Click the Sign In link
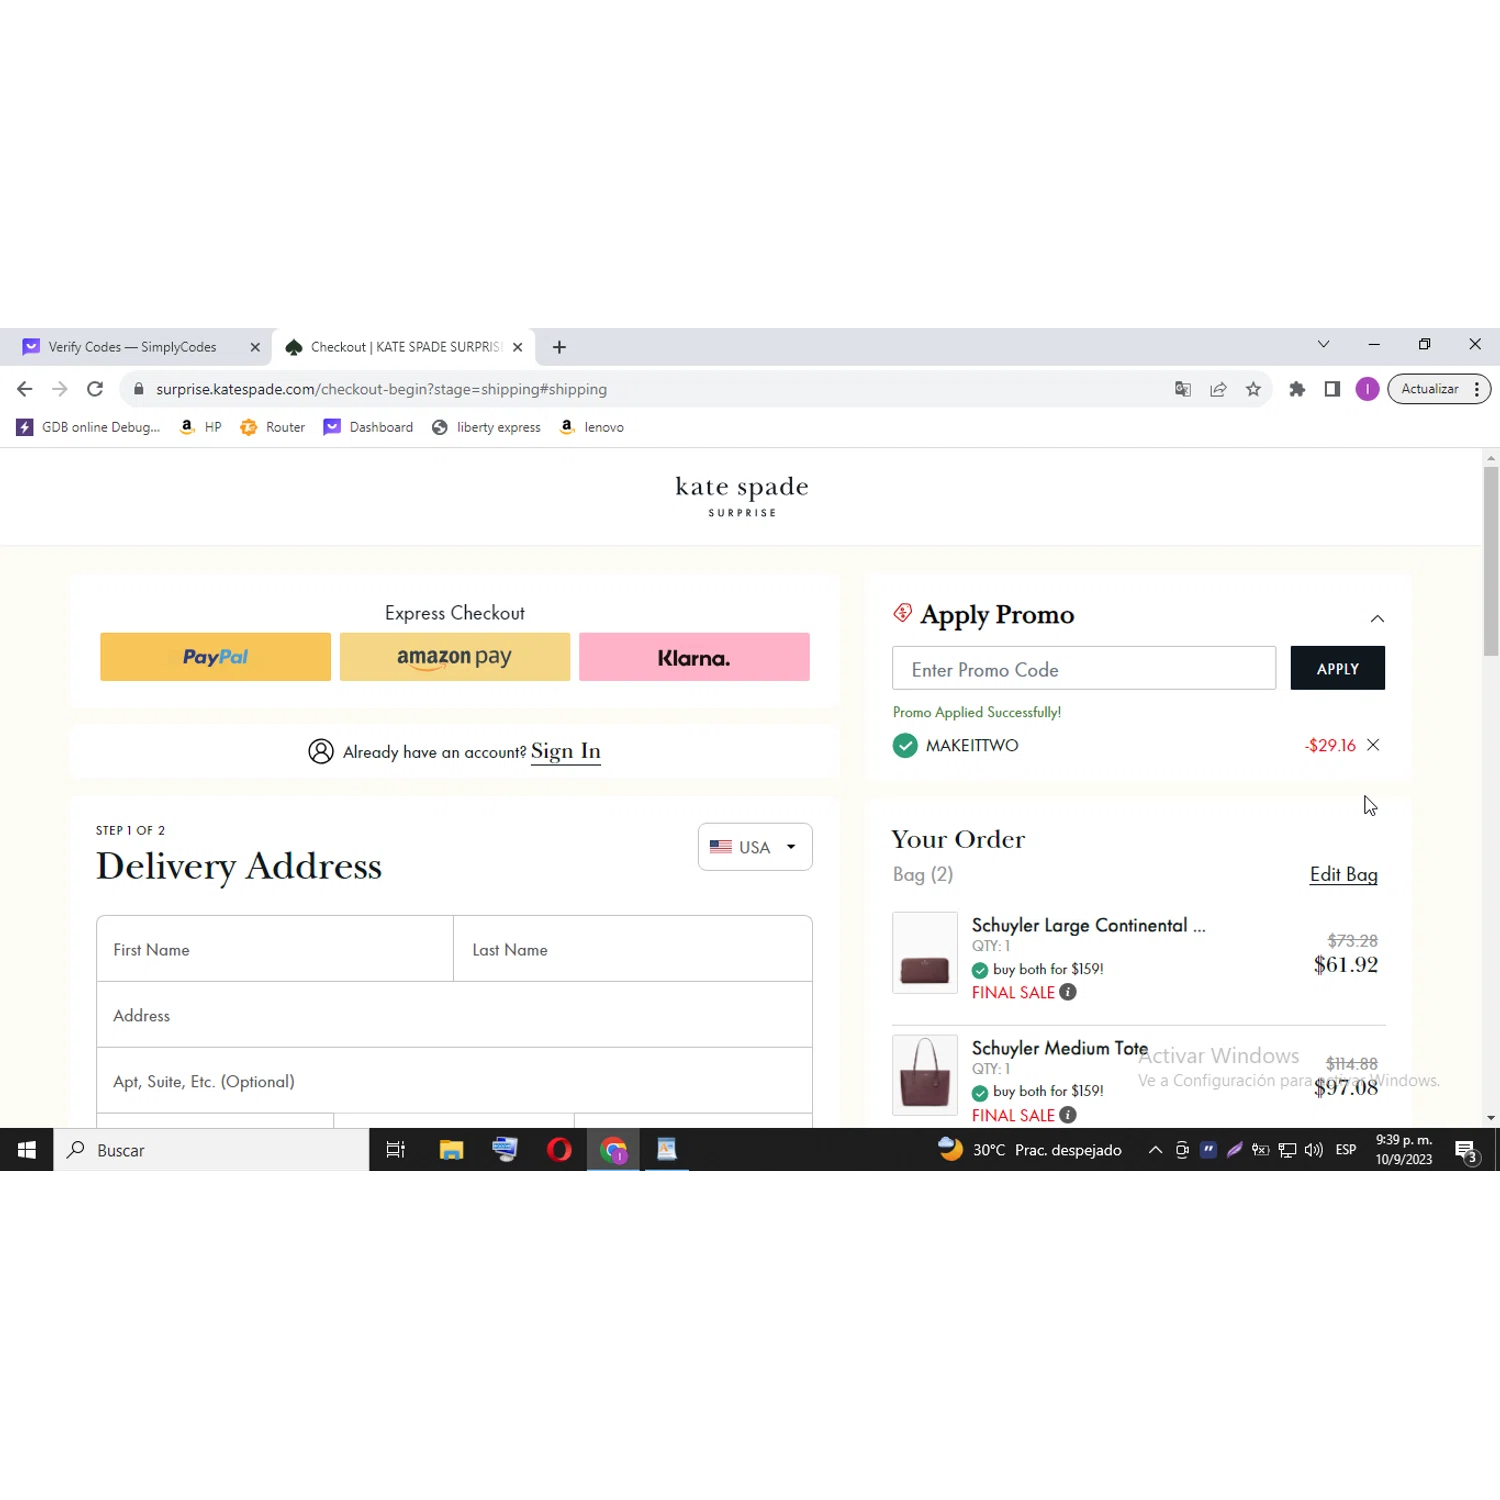 click(566, 751)
